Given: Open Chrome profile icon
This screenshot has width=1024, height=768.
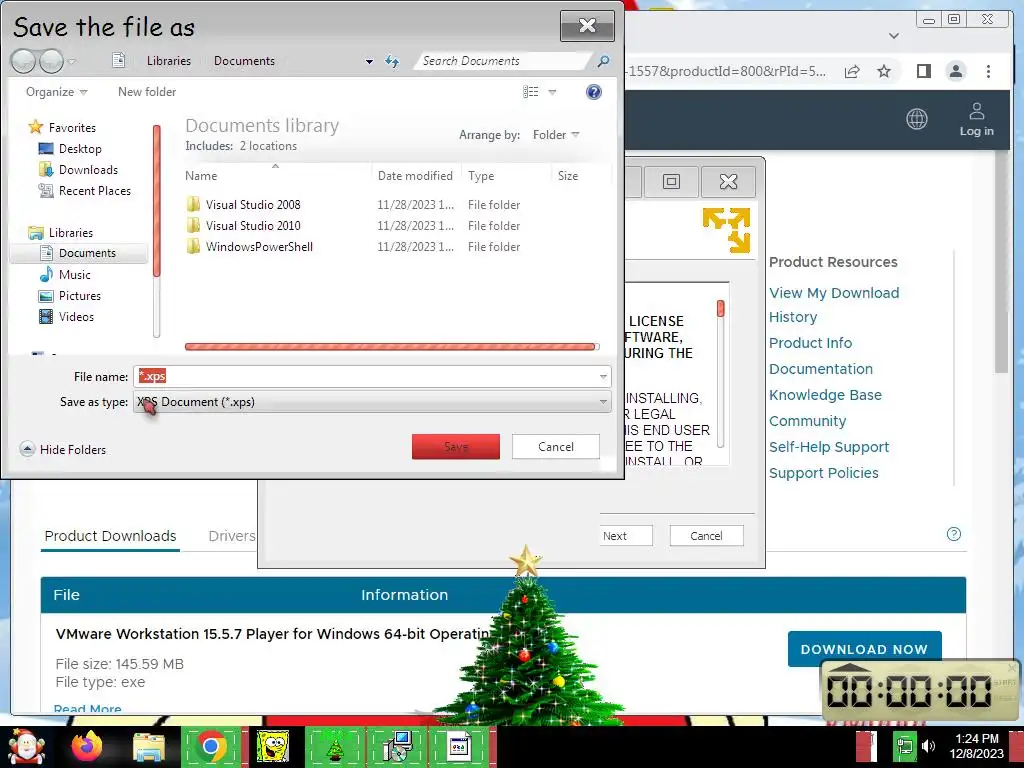Looking at the screenshot, I should pyautogui.click(x=956, y=71).
